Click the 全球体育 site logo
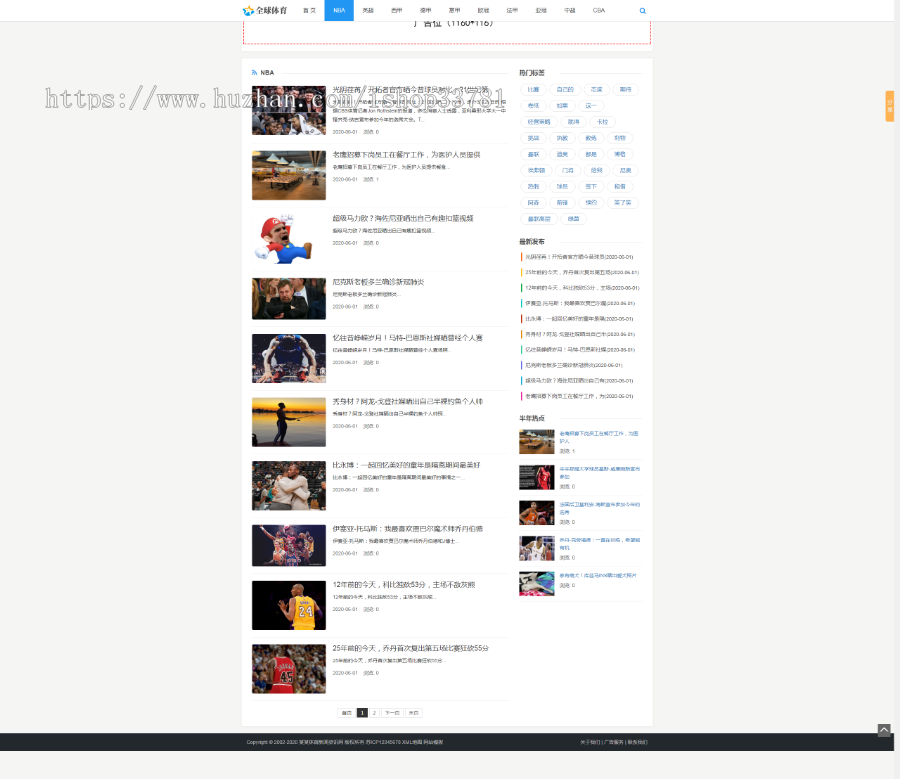 pyautogui.click(x=265, y=11)
